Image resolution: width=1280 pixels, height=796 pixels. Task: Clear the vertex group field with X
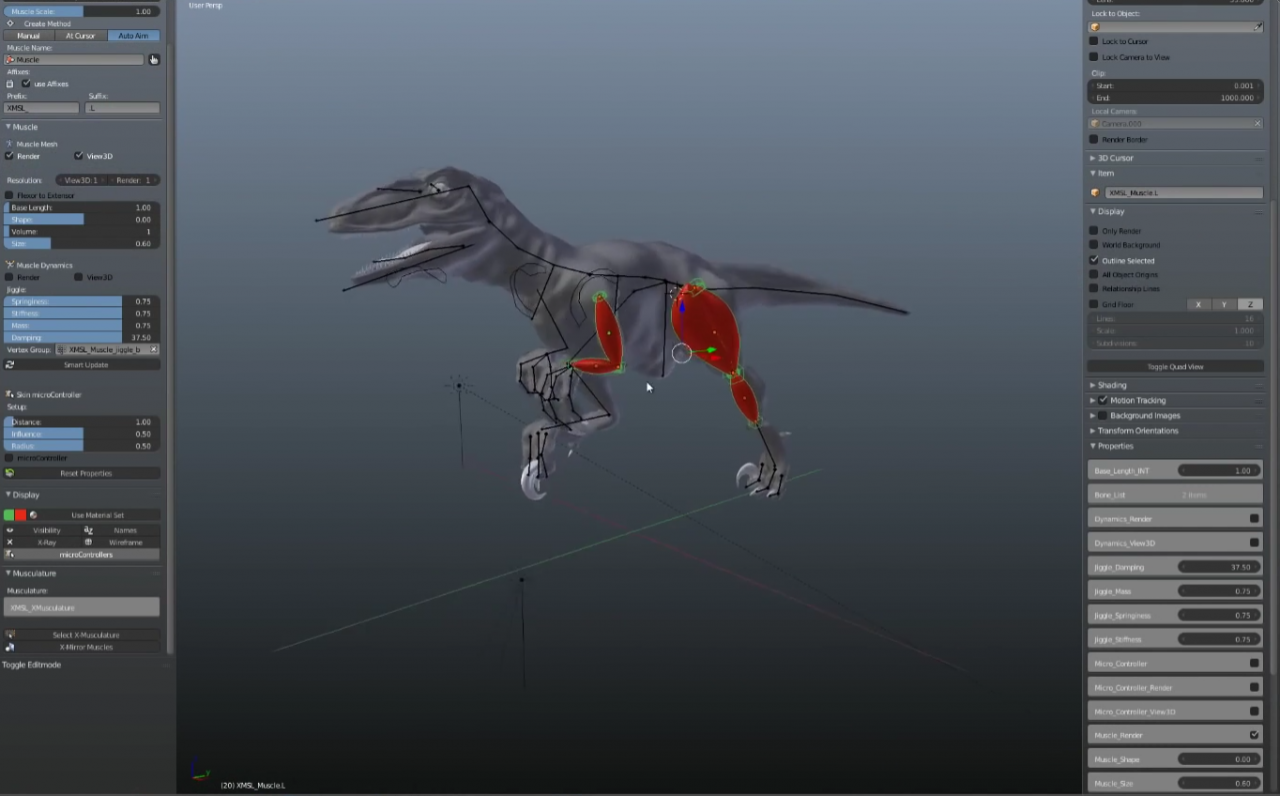pyautogui.click(x=153, y=350)
